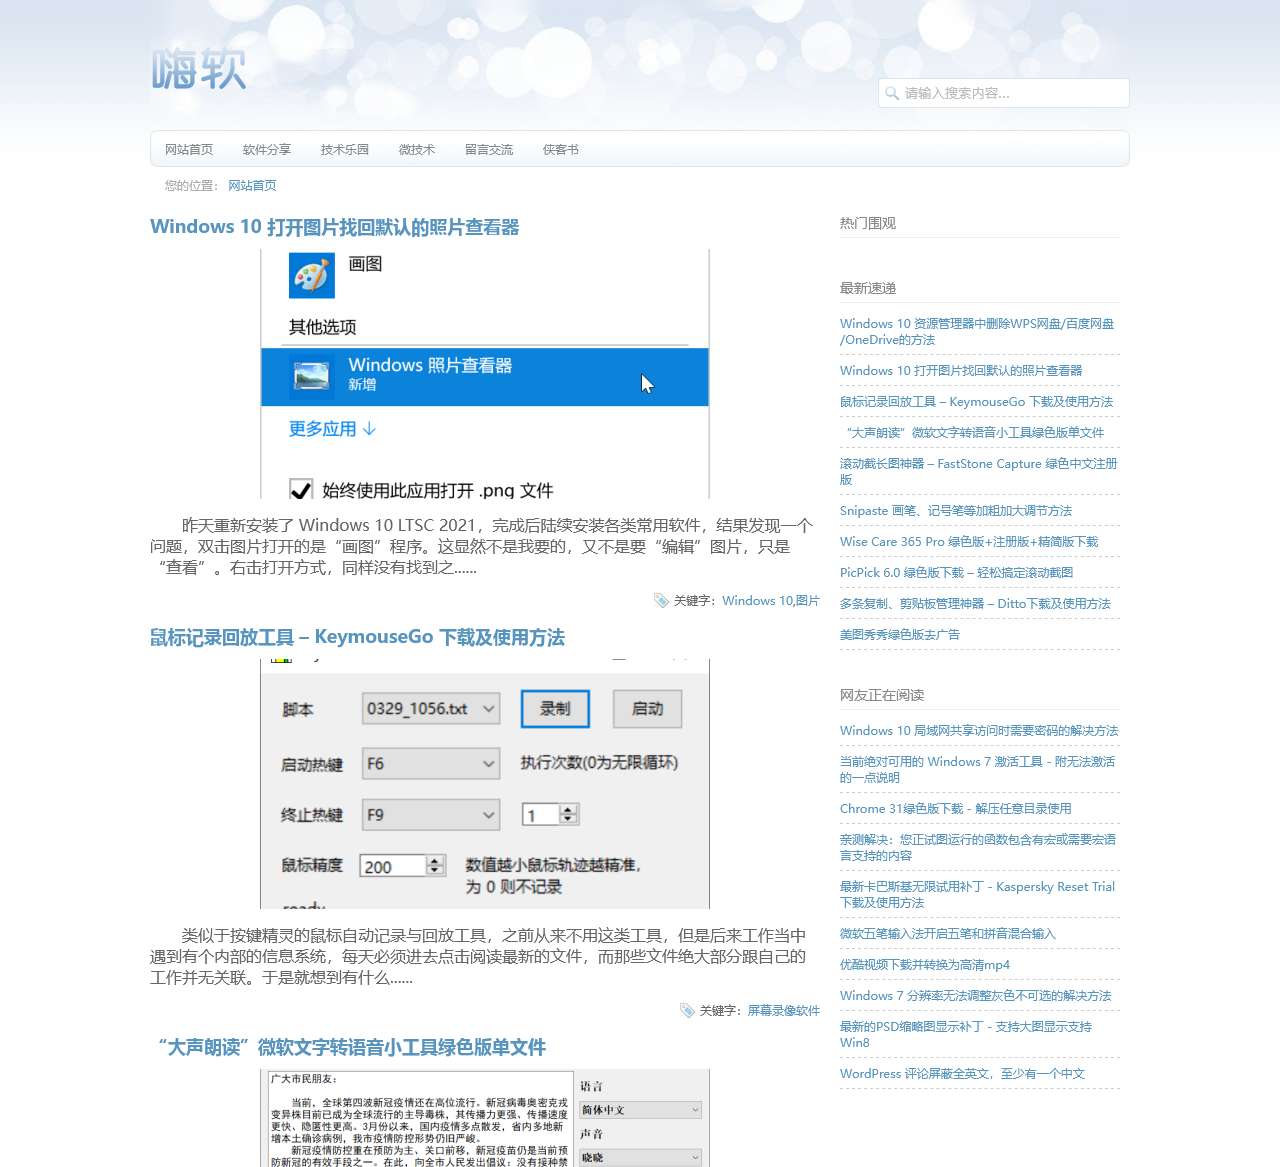Click the tag icon beside 关键字 屏幕录像软件
The height and width of the screenshot is (1167, 1280).
687,1010
